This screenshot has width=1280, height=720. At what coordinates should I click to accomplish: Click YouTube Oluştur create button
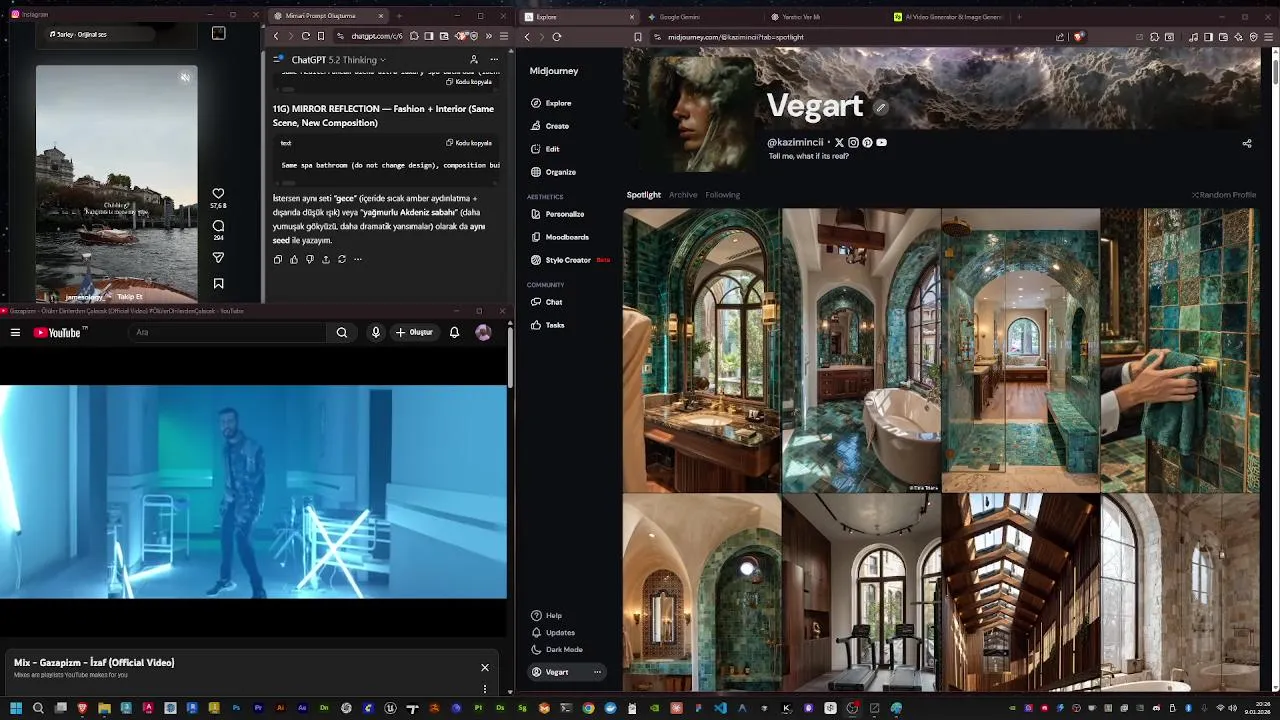414,333
